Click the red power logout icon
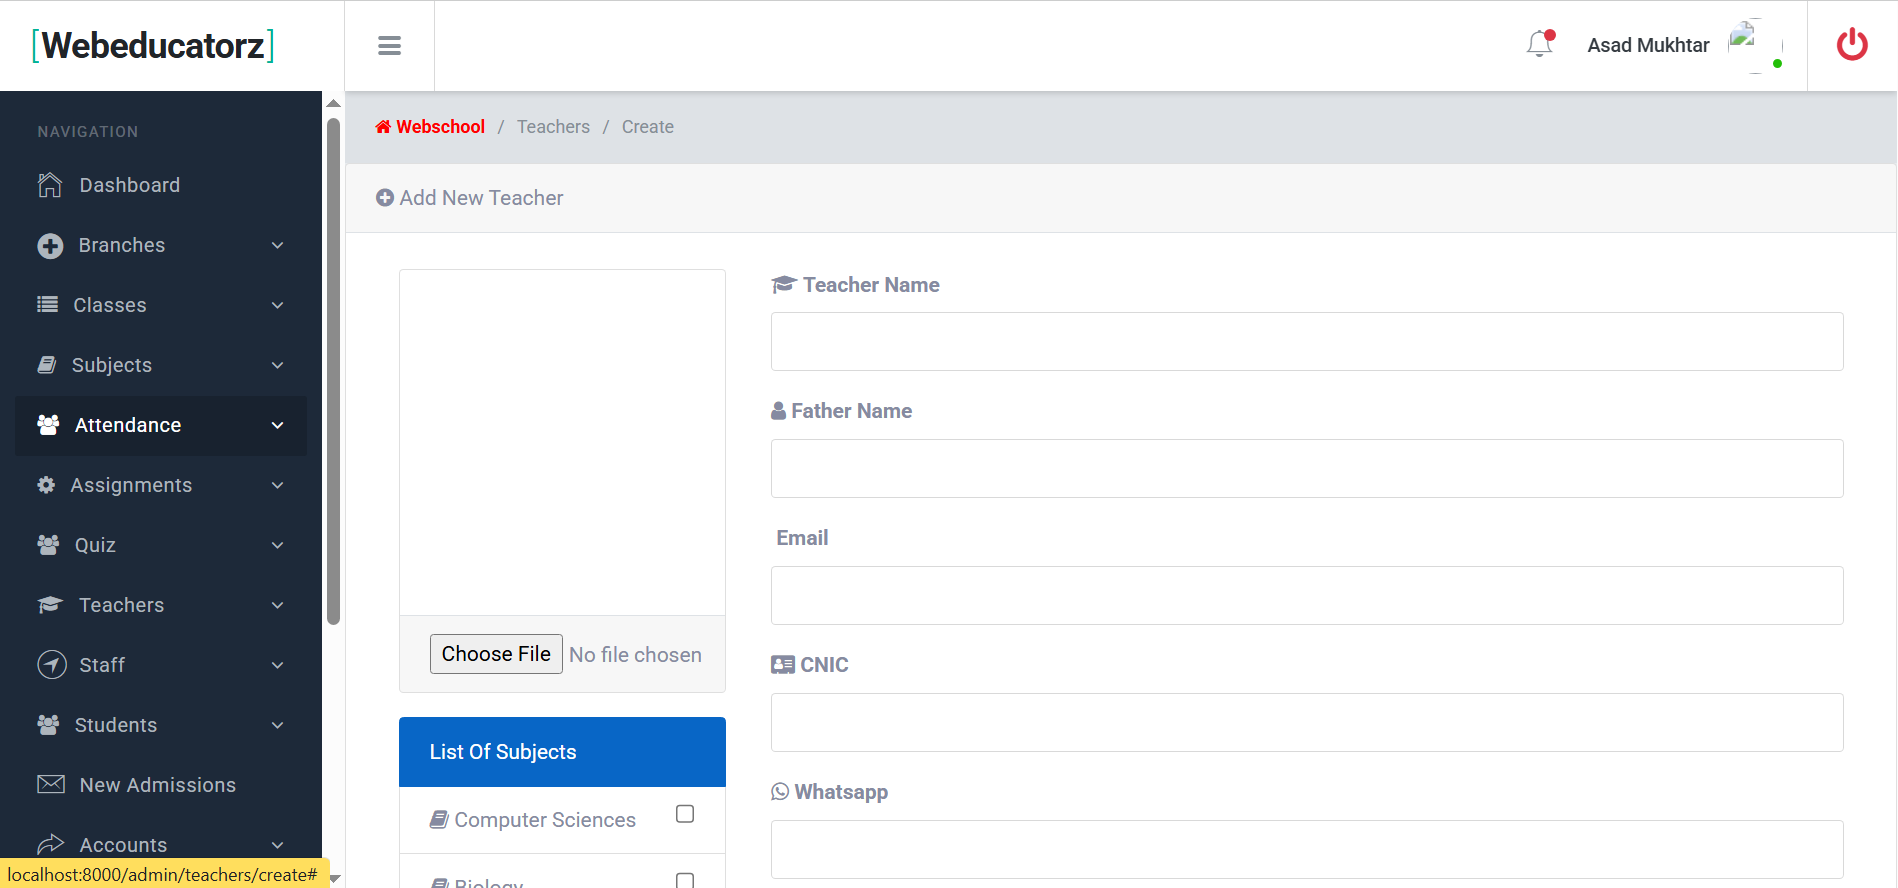Screen dimensions: 1898x888 coord(1852,45)
